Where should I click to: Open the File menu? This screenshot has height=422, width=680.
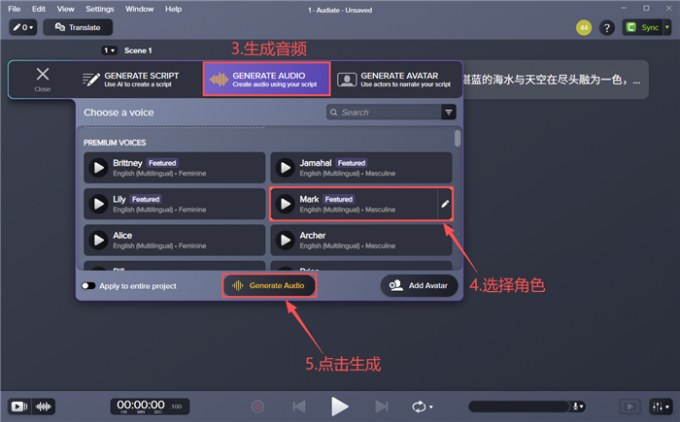pyautogui.click(x=14, y=9)
